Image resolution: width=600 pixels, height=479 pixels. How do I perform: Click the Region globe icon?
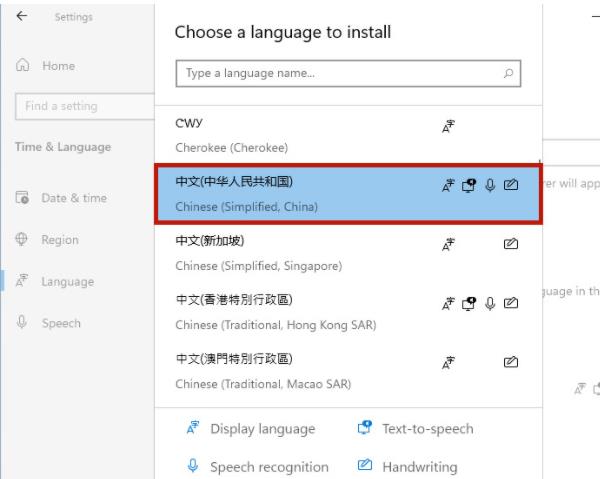pyautogui.click(x=21, y=239)
